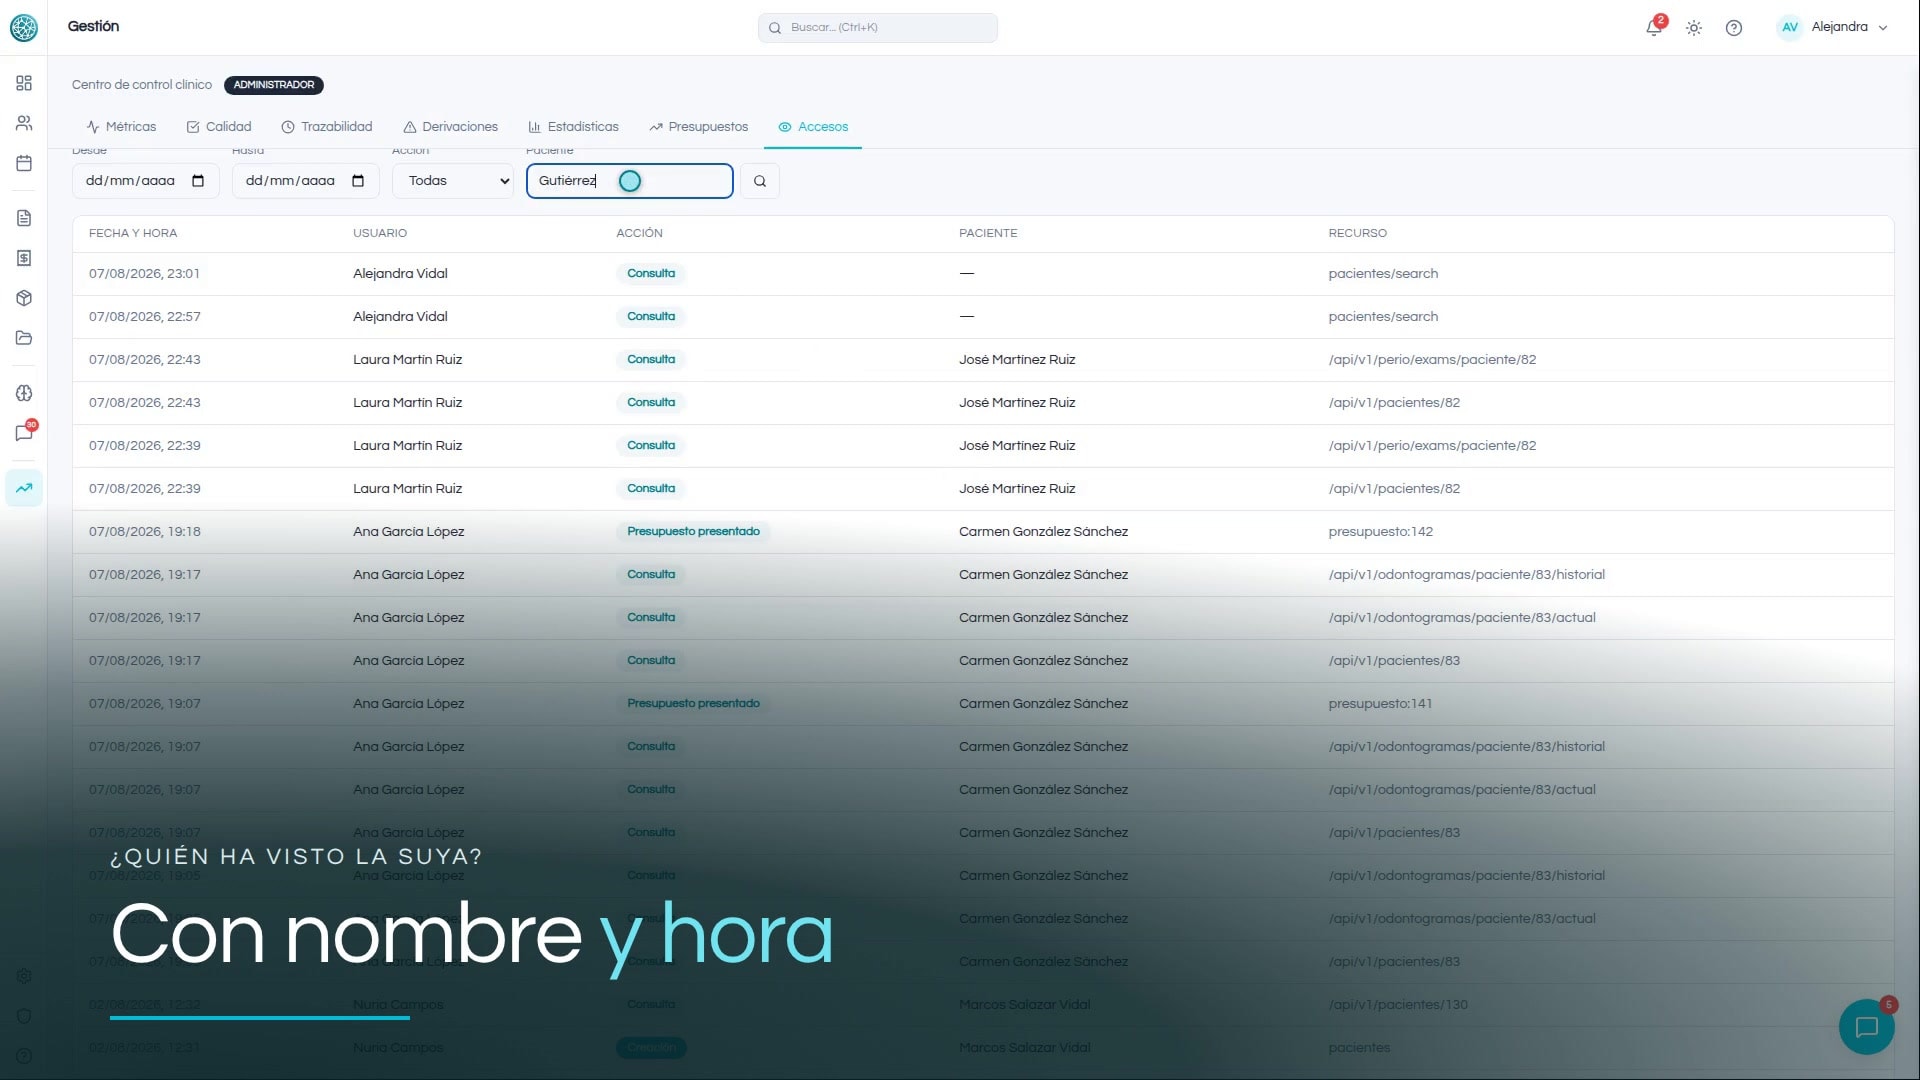Viewport: 1920px width, 1080px height.
Task: Click the app logo in top-left
Action: pos(24,27)
